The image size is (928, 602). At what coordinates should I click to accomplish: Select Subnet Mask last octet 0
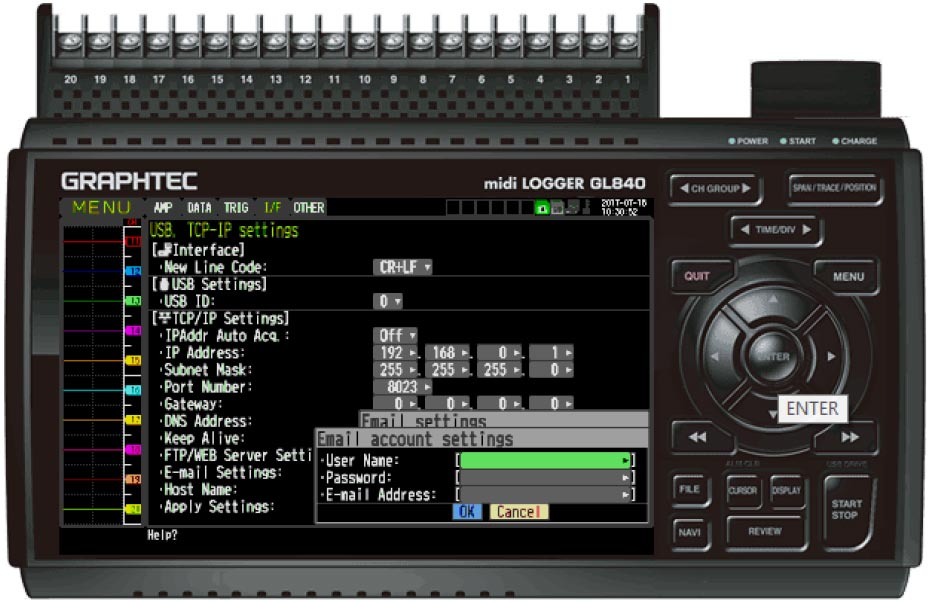[x=551, y=370]
